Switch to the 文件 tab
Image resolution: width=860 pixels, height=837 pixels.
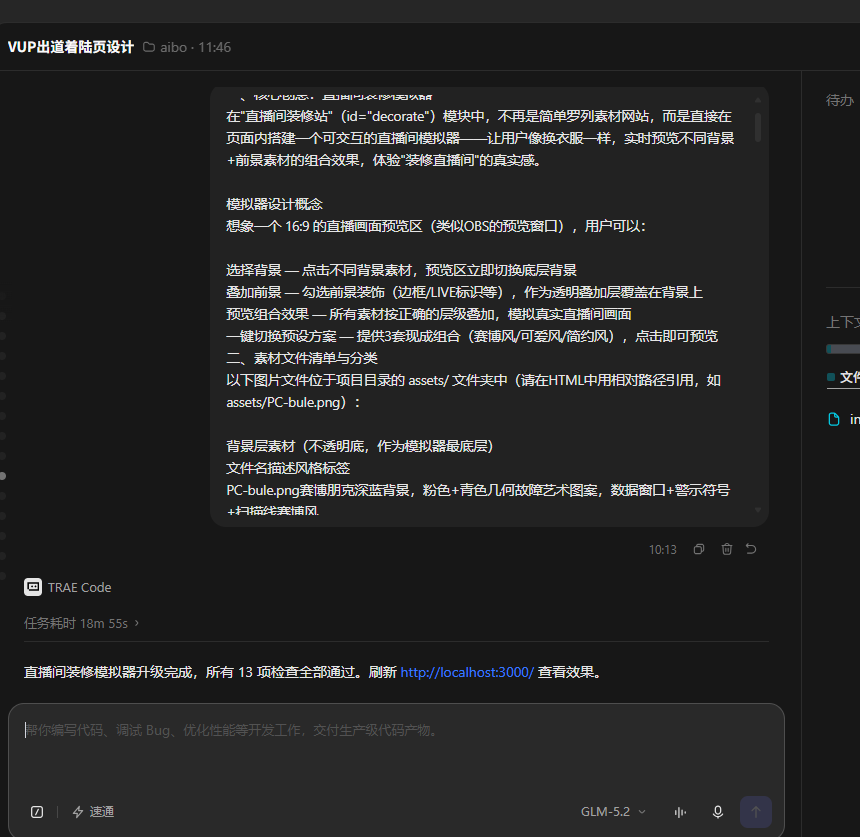pyautogui.click(x=848, y=377)
